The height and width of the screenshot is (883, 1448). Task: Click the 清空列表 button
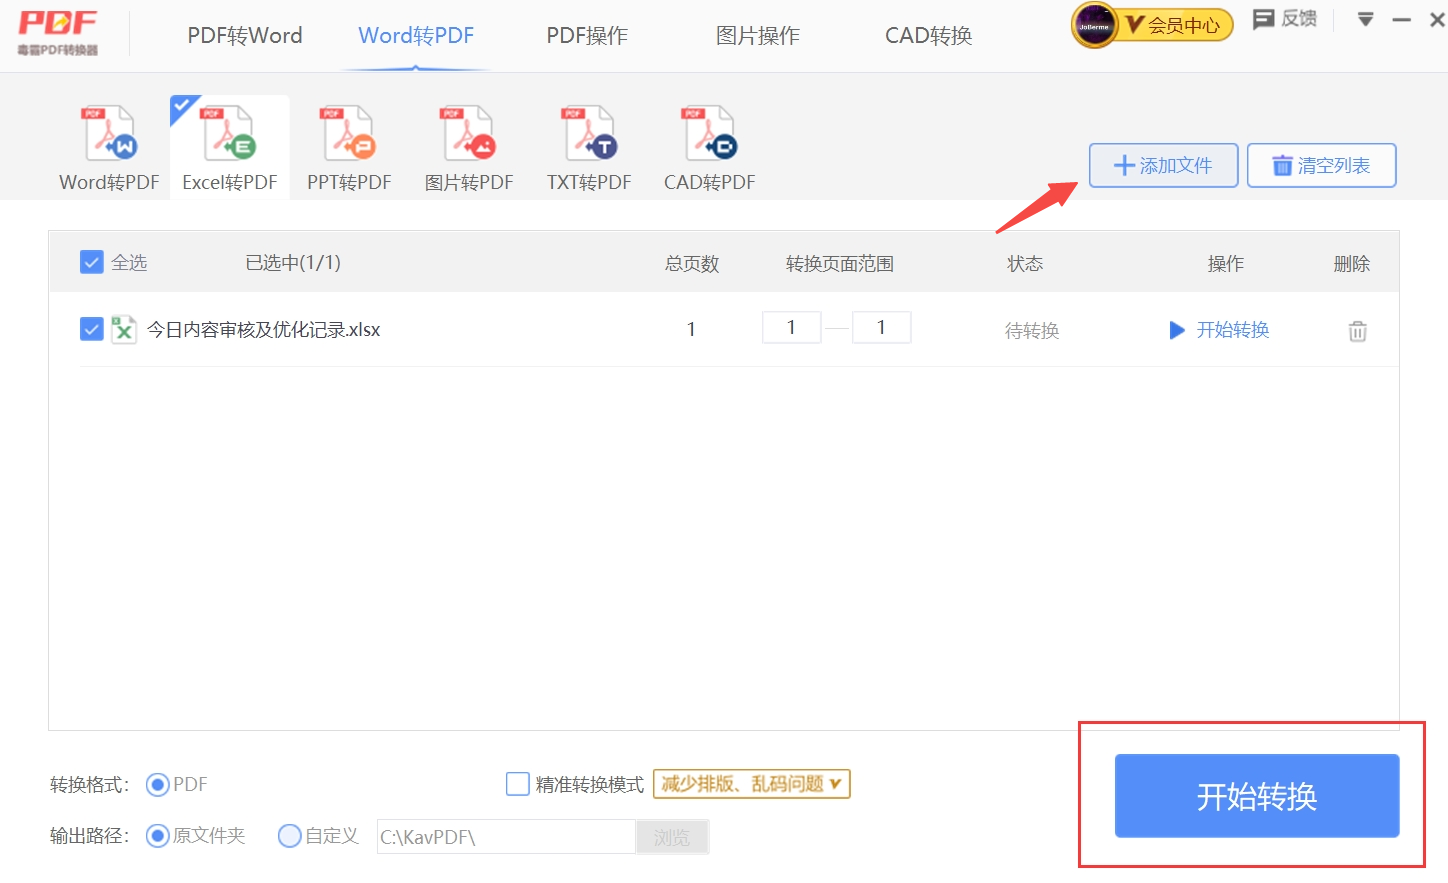(1321, 165)
